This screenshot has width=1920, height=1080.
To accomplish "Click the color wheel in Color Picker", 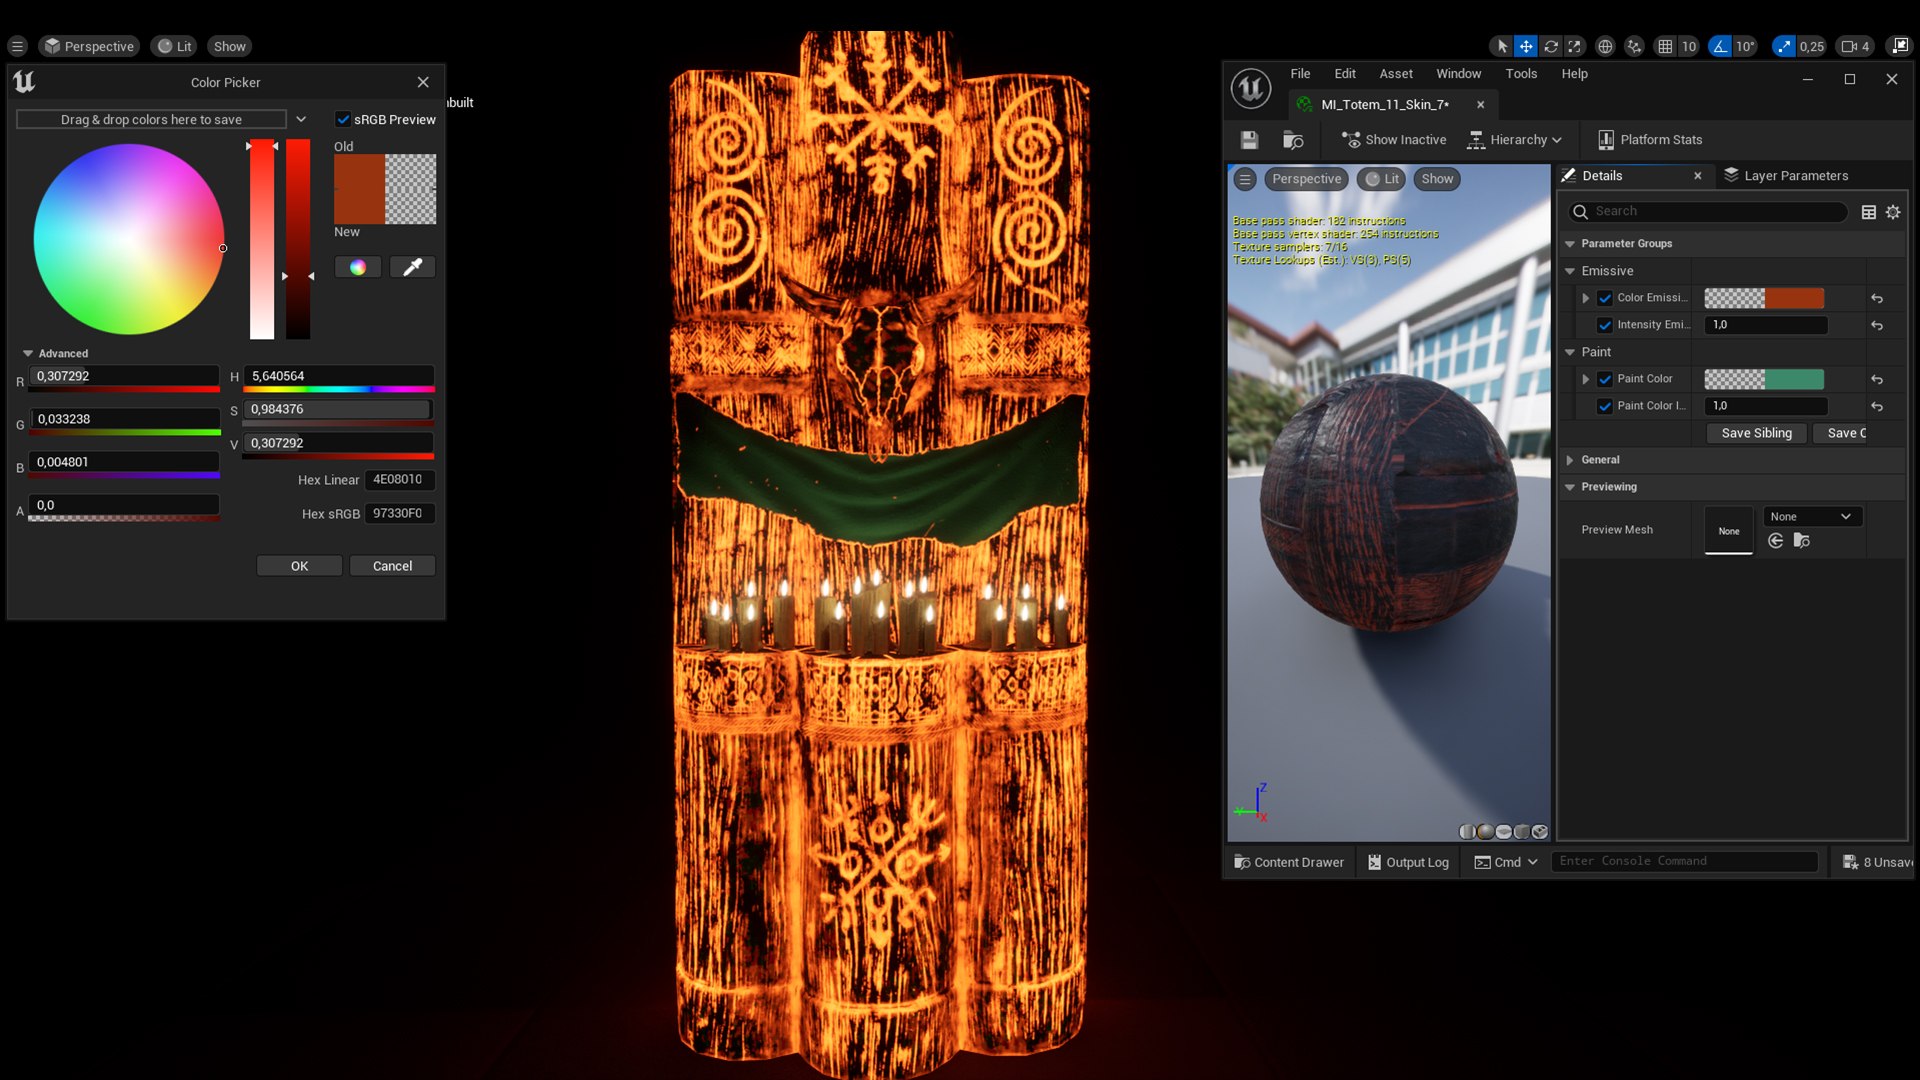I will (x=129, y=239).
